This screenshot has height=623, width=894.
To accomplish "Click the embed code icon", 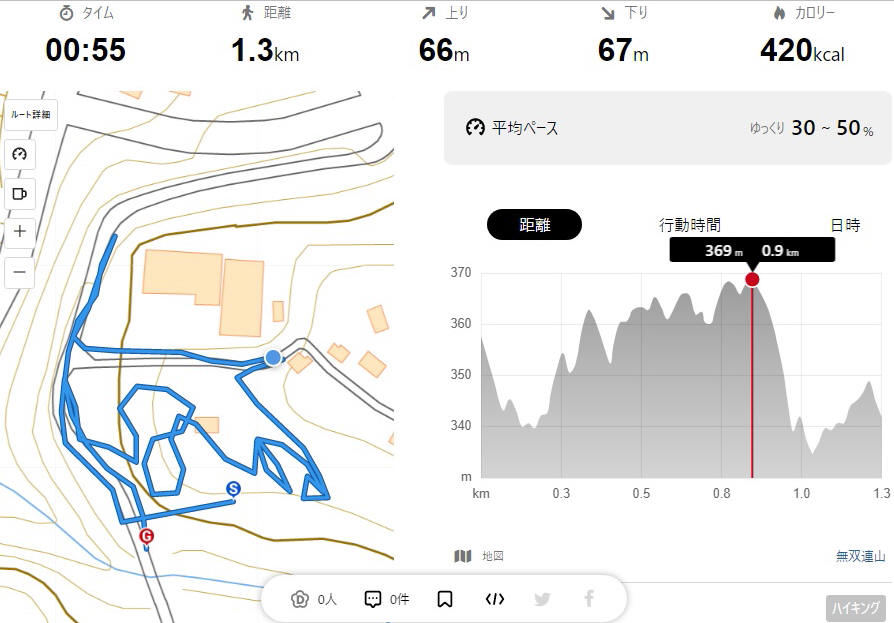I will tap(494, 599).
